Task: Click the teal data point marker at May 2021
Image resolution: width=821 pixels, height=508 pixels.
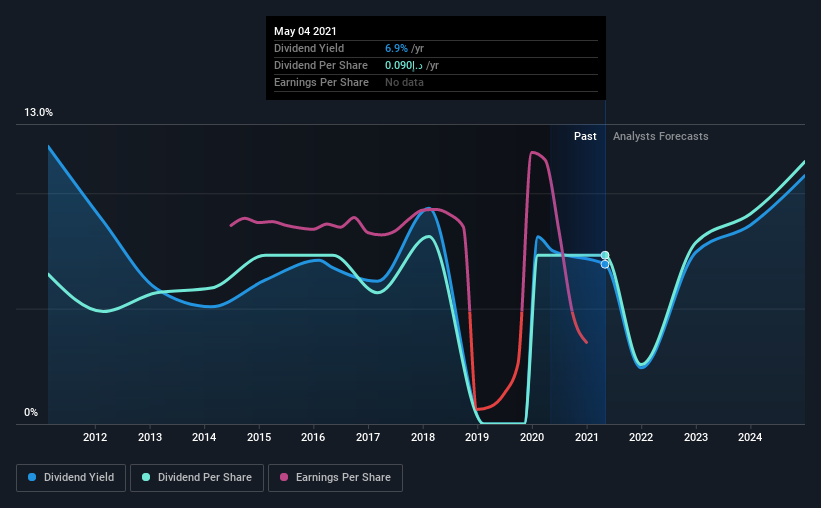Action: [605, 255]
